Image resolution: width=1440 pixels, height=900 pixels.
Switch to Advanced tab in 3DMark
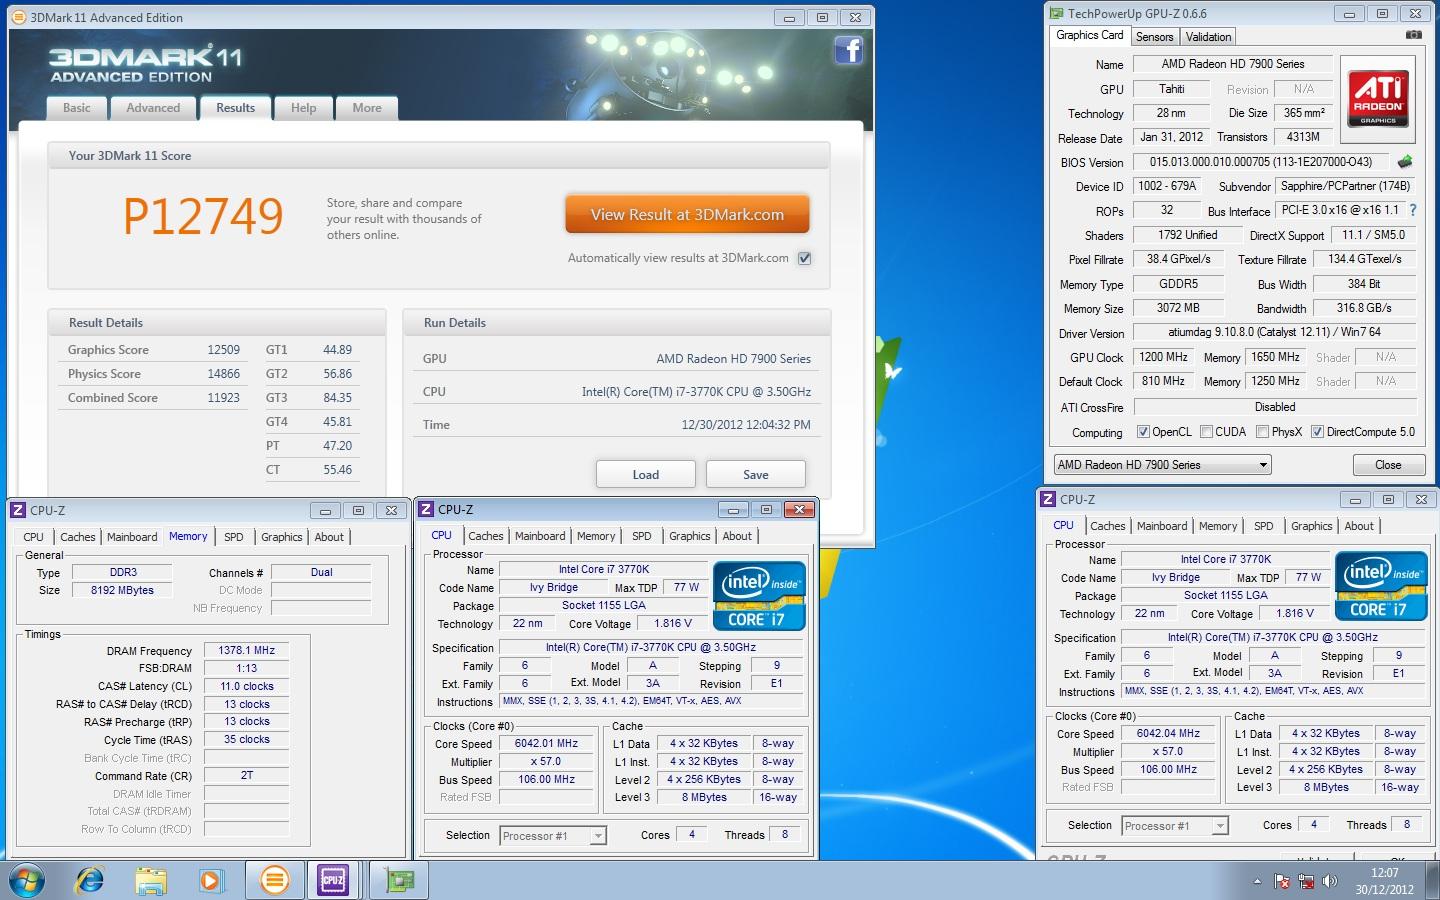[153, 108]
